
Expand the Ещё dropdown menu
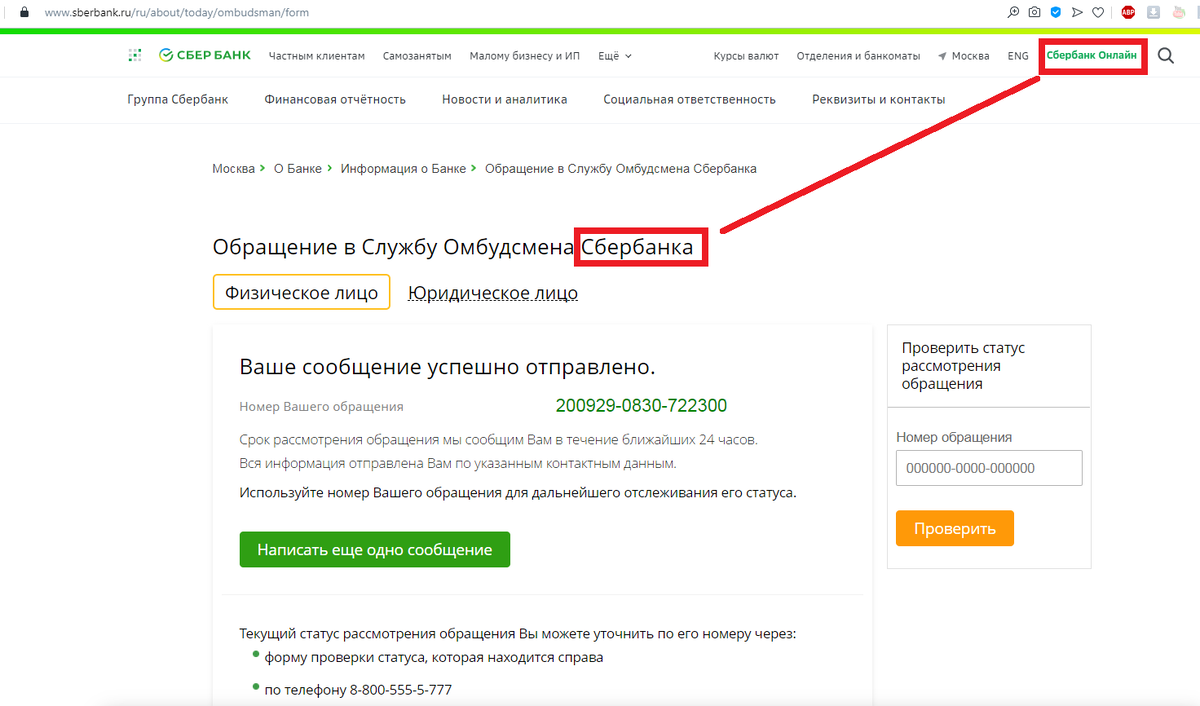[x=619, y=56]
